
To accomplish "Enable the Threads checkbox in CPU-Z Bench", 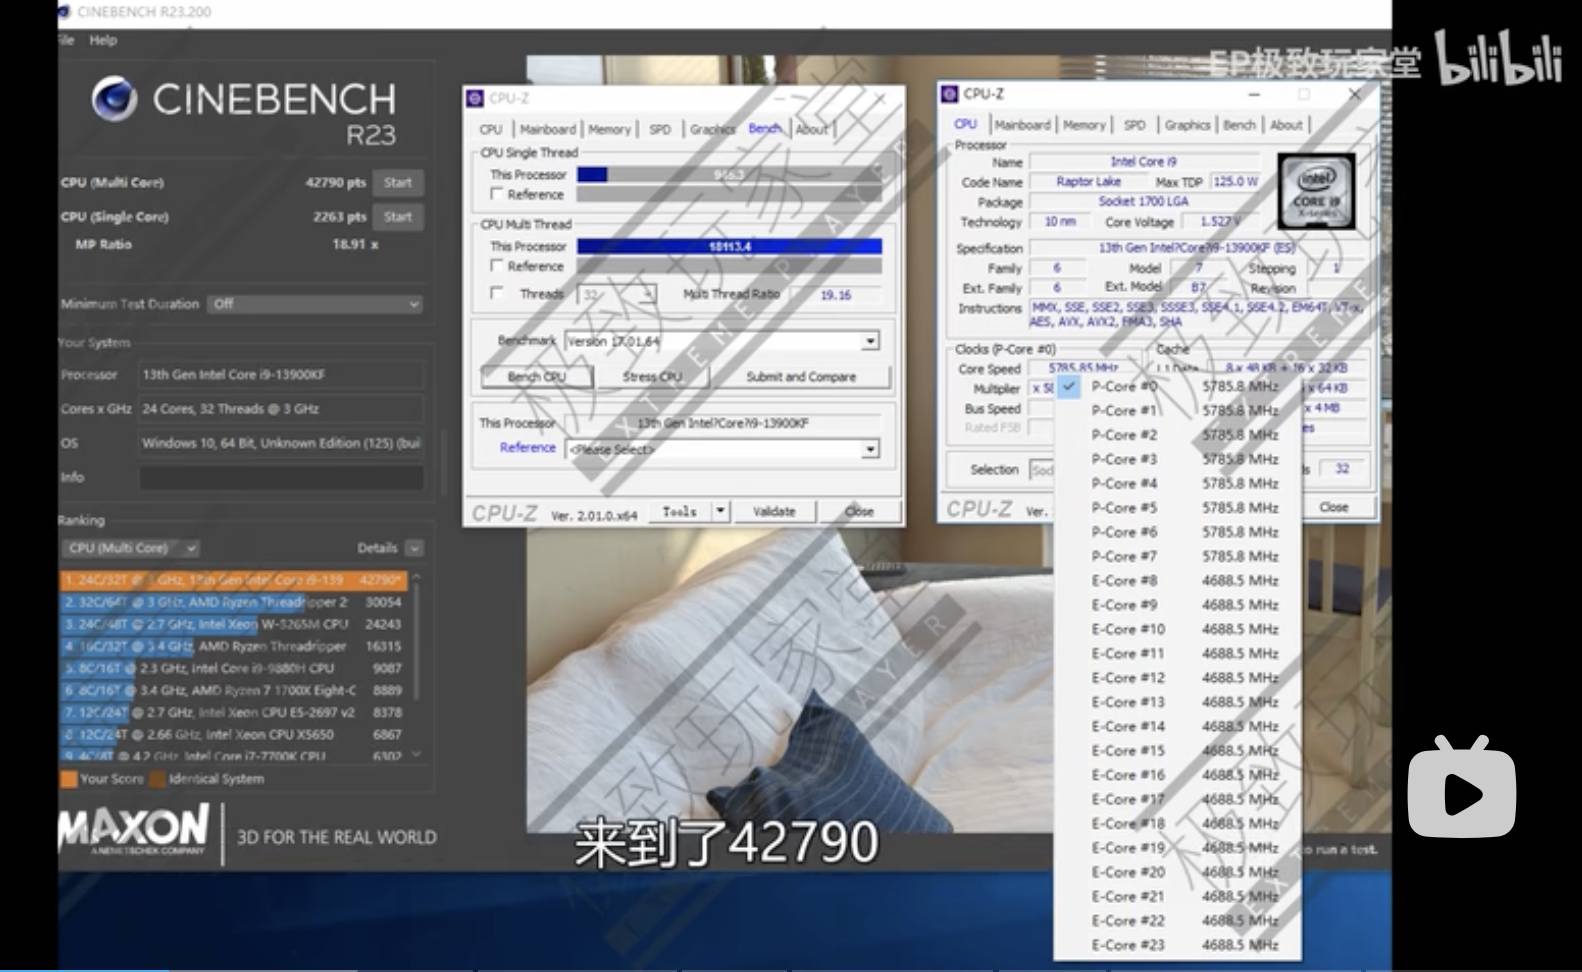I will 496,293.
